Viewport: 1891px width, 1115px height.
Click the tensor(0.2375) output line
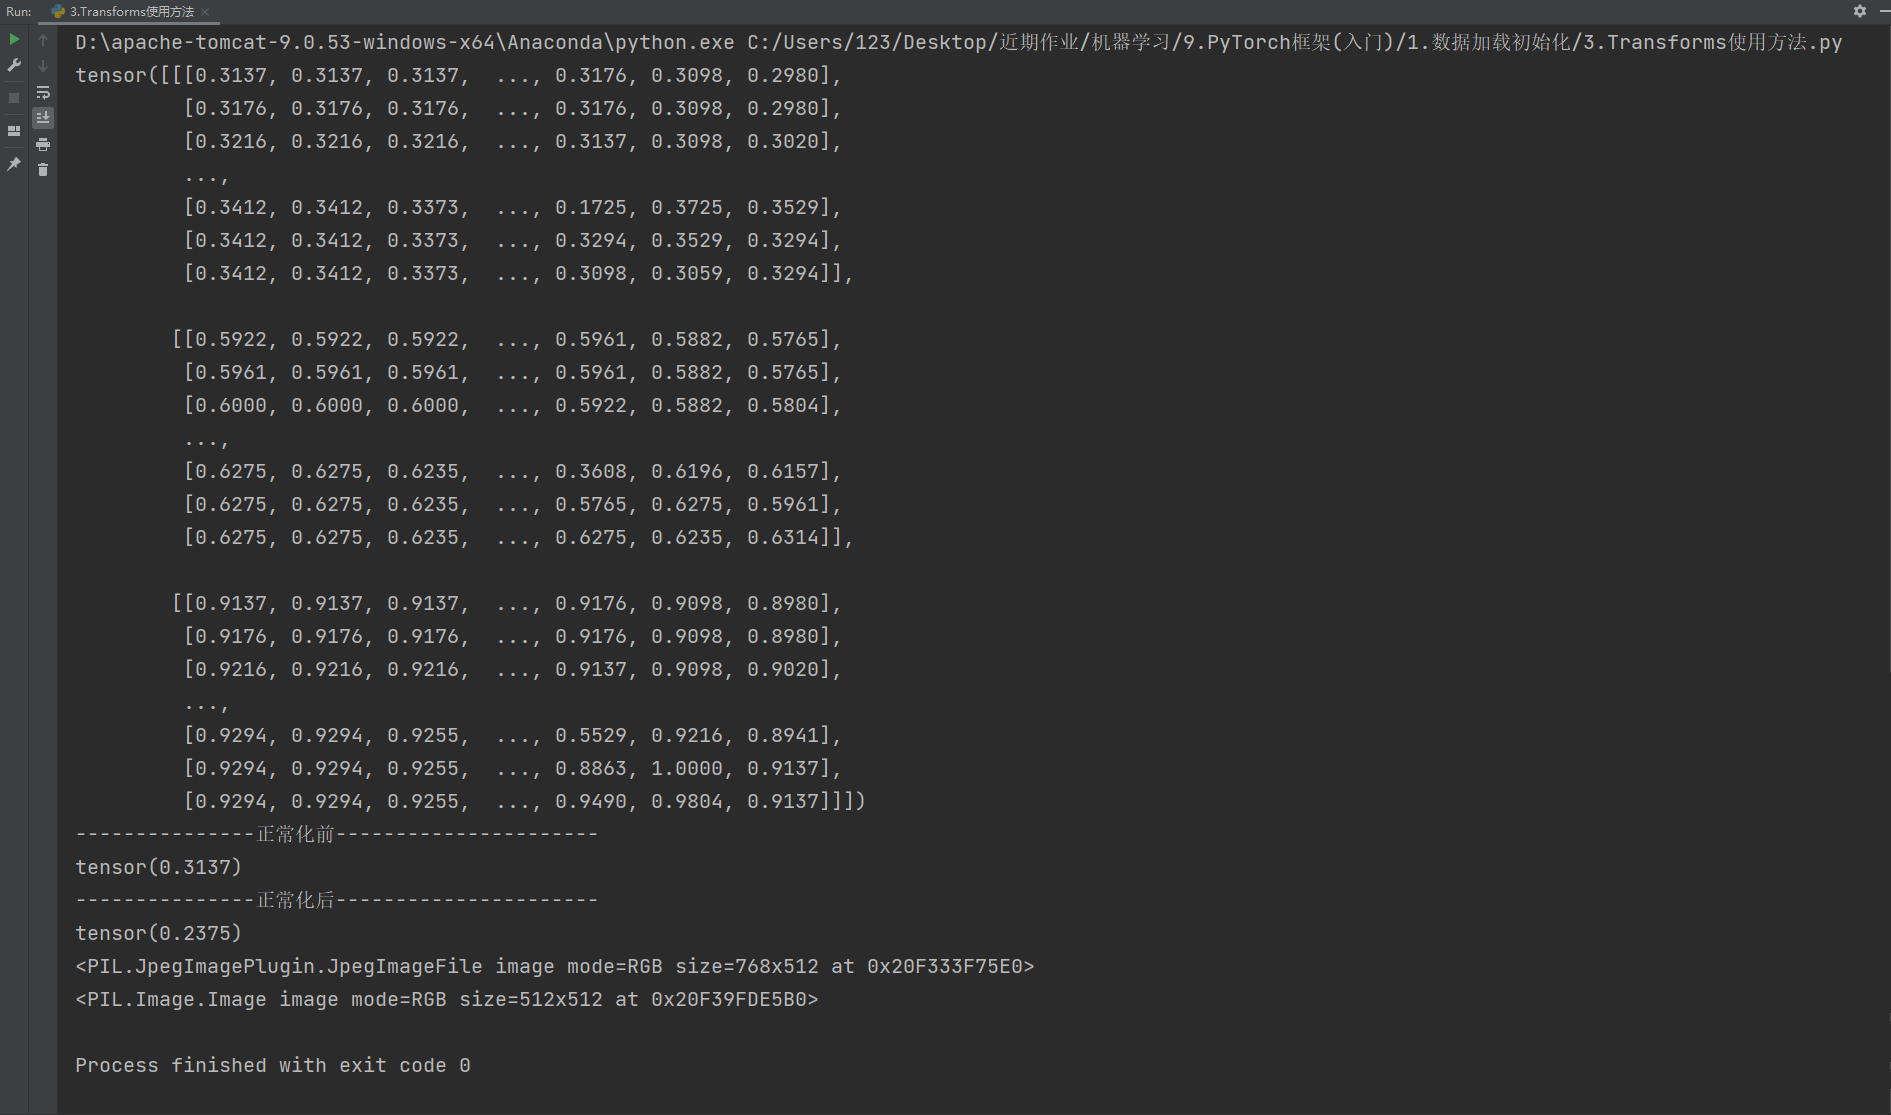(x=158, y=933)
